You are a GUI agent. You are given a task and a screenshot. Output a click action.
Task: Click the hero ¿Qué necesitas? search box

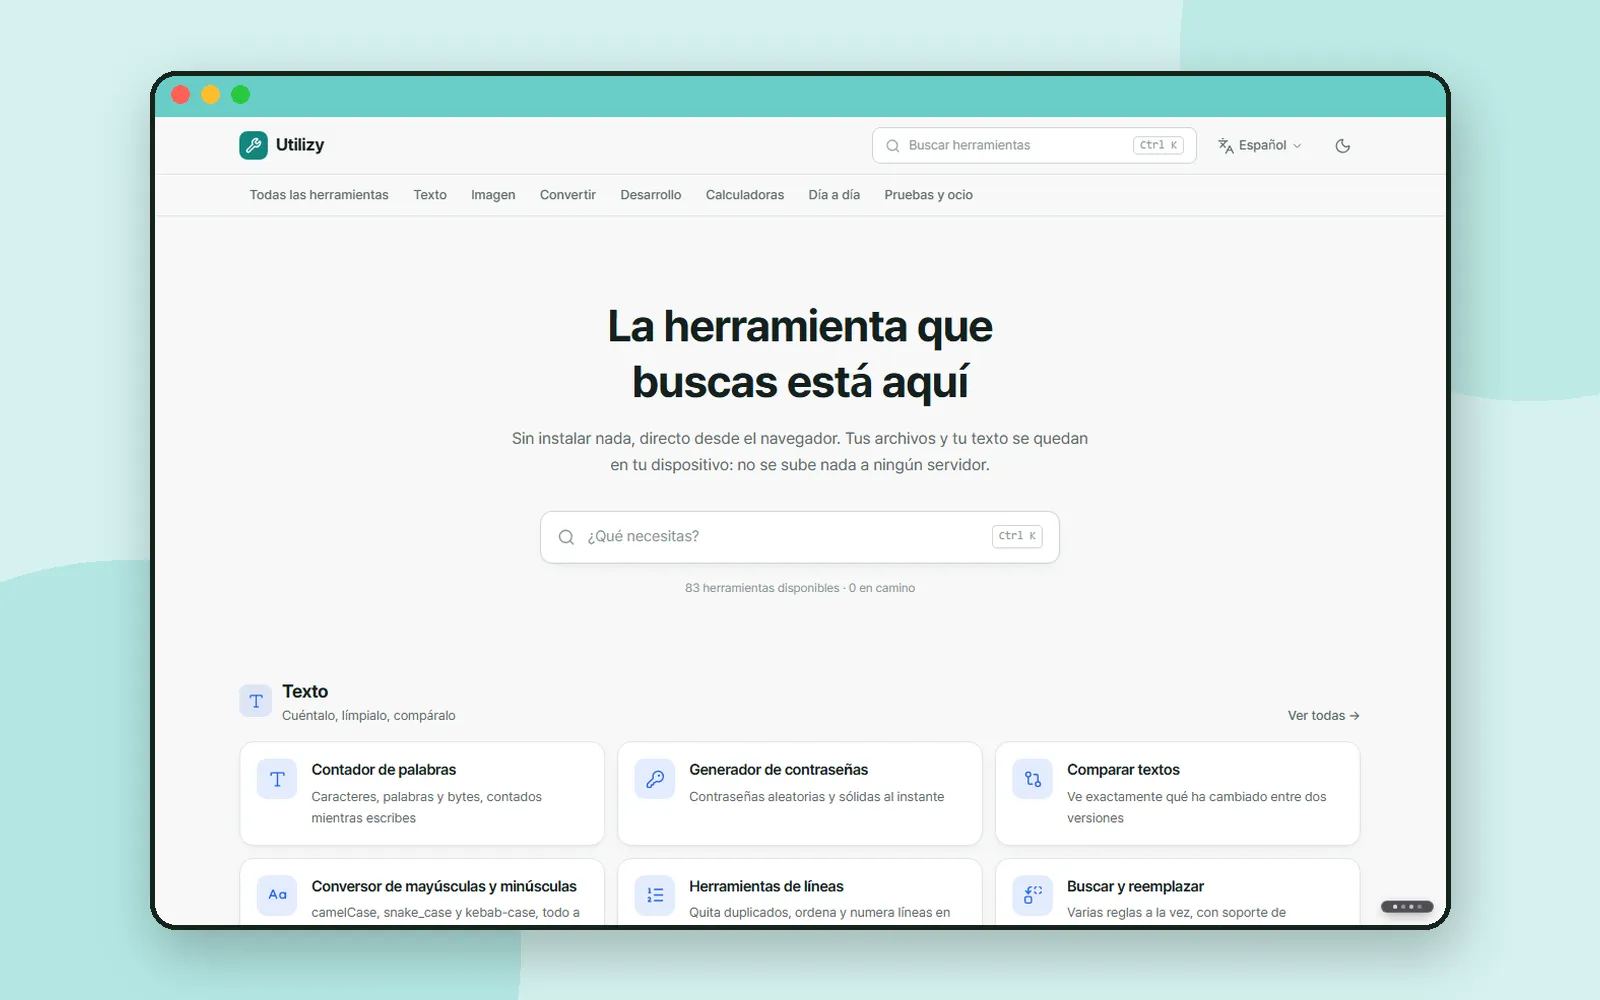pos(800,537)
